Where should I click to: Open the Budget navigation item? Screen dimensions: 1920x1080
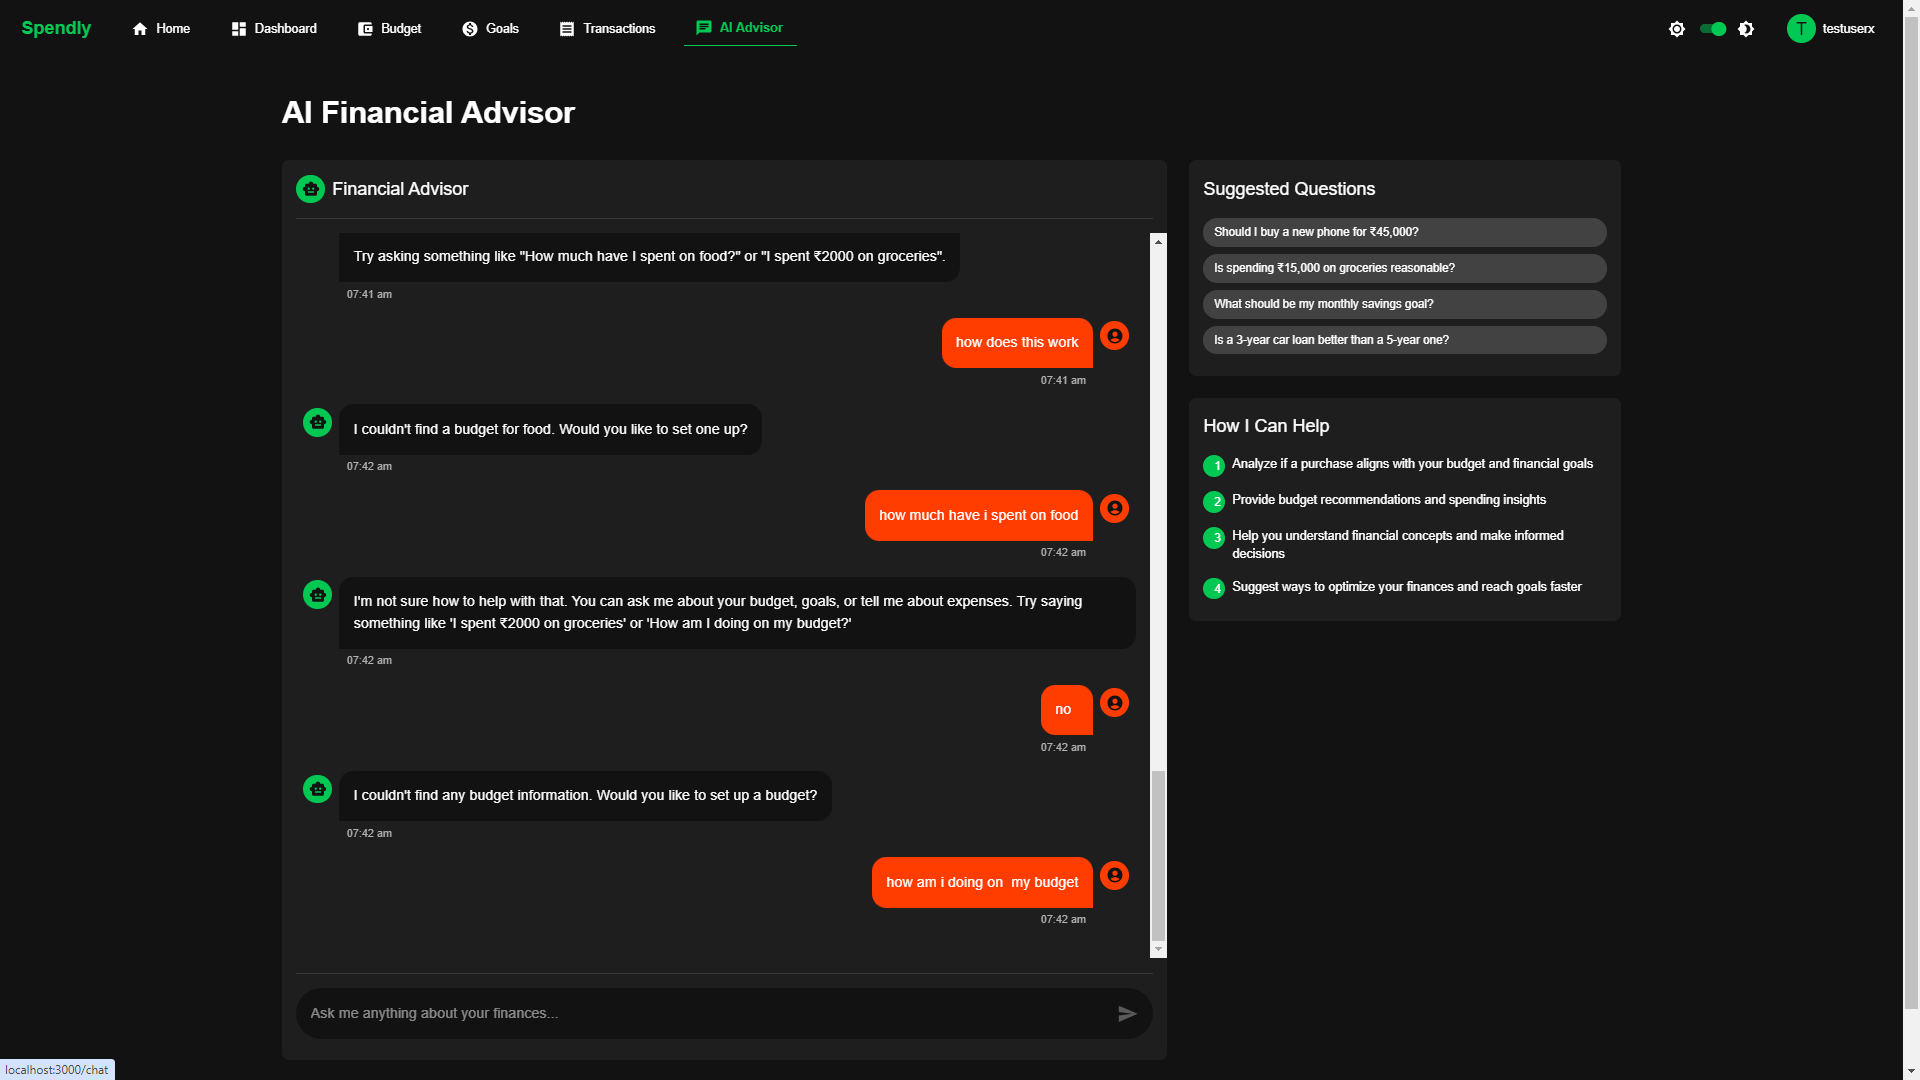389,29
